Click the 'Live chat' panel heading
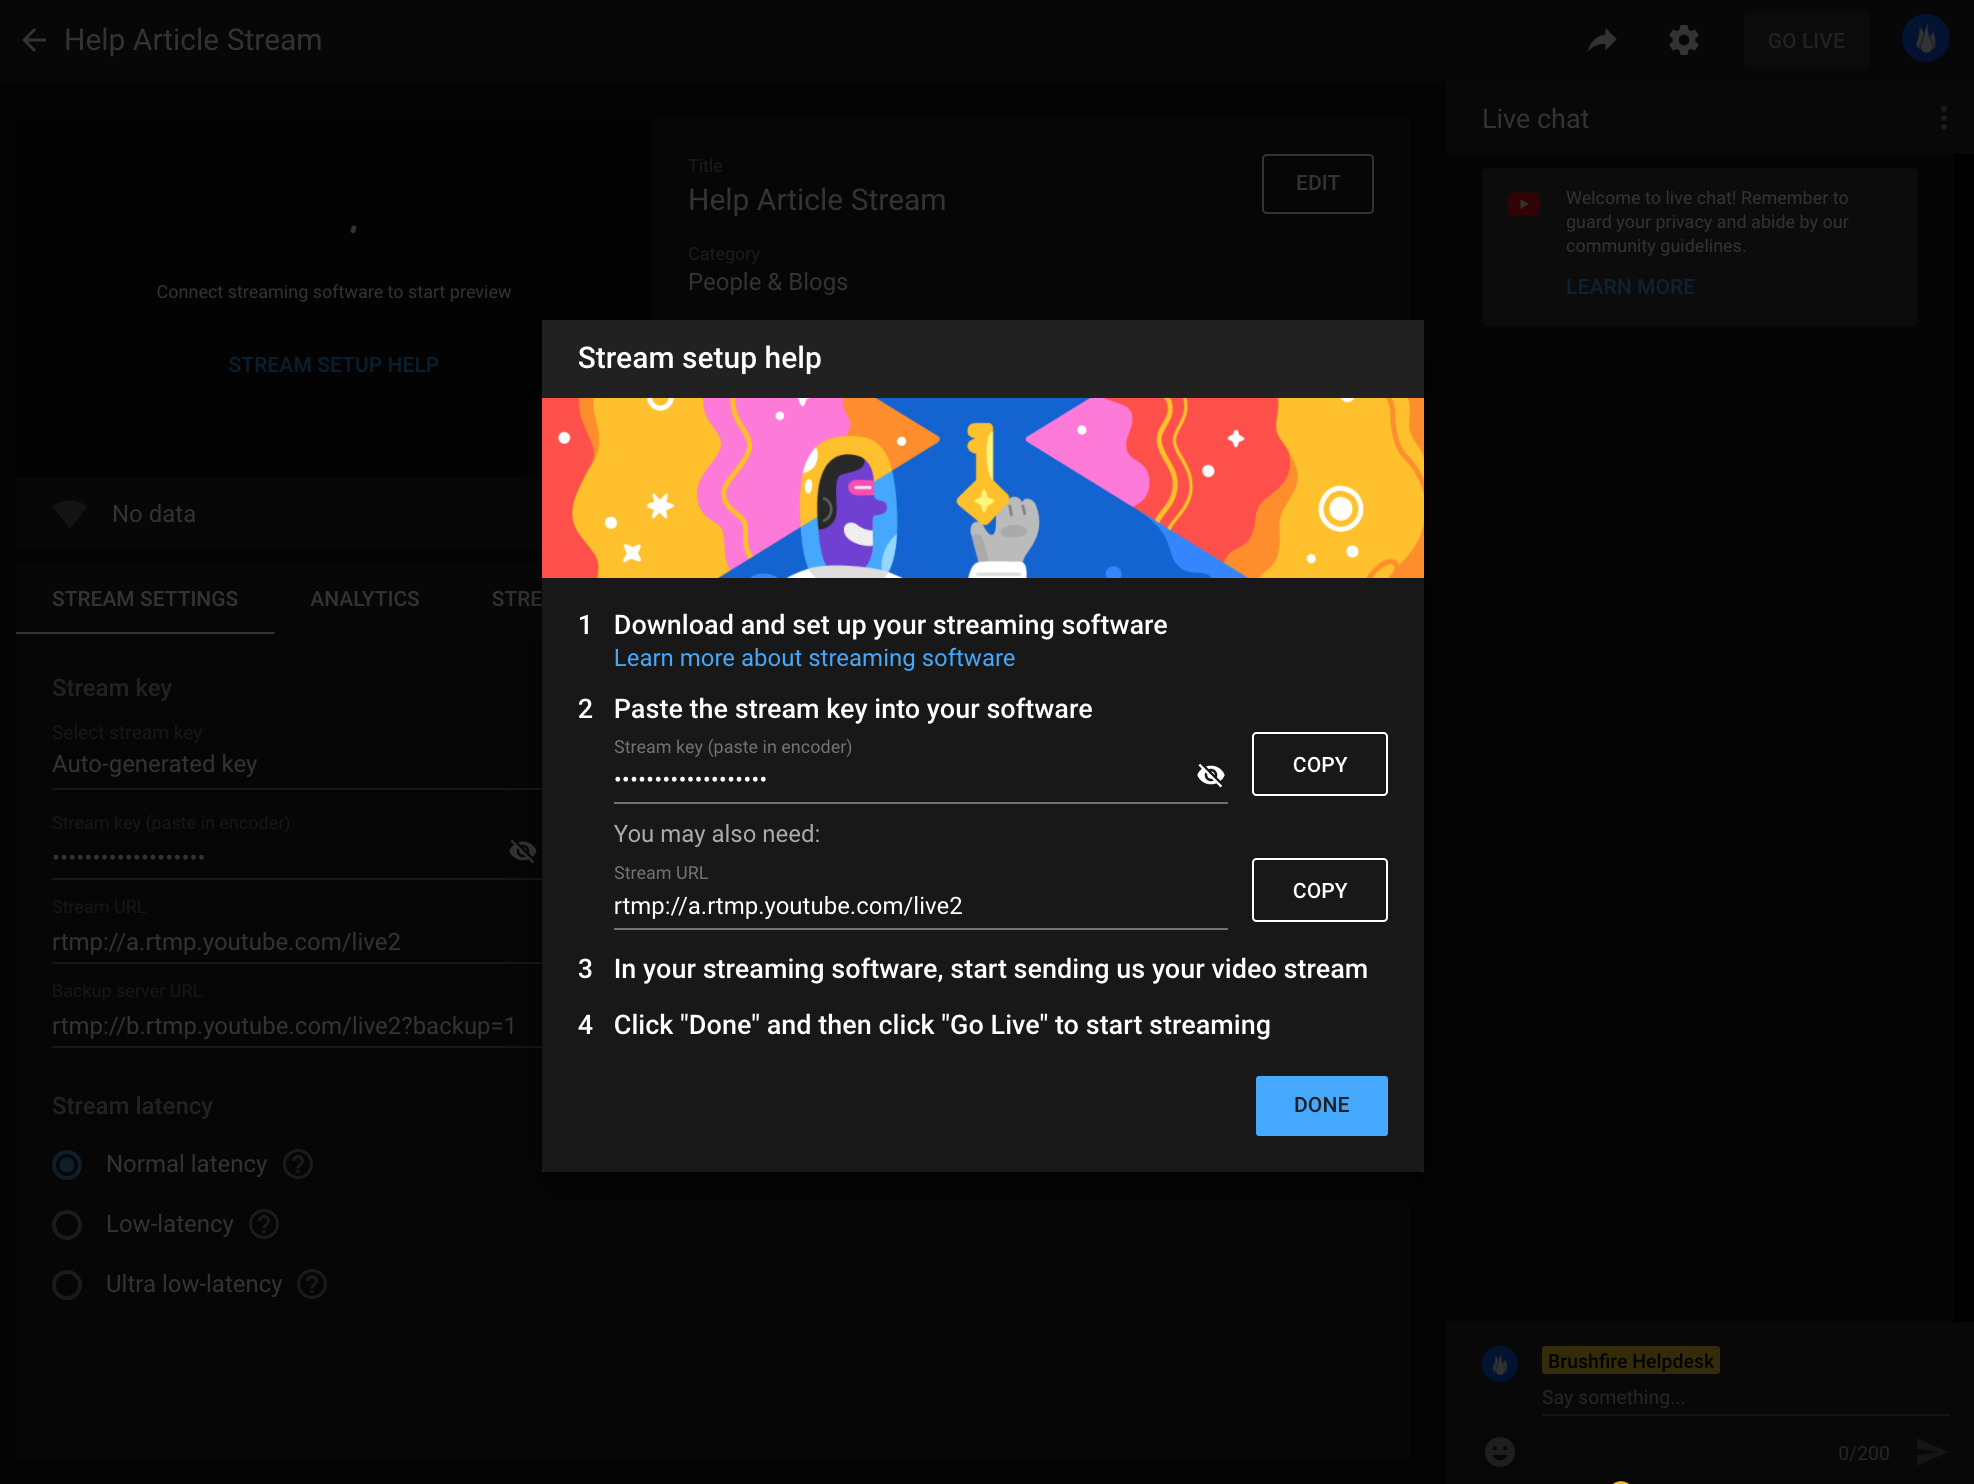 tap(1535, 119)
